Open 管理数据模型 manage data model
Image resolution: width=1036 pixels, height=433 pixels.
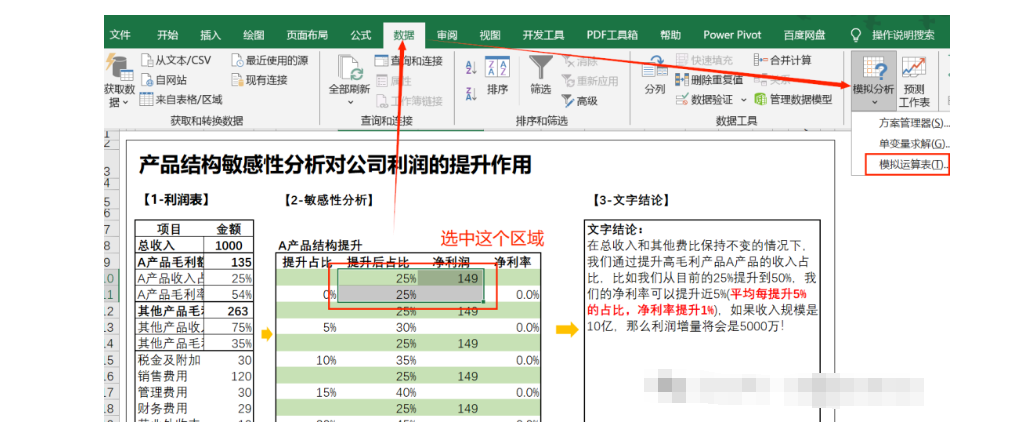coord(793,100)
